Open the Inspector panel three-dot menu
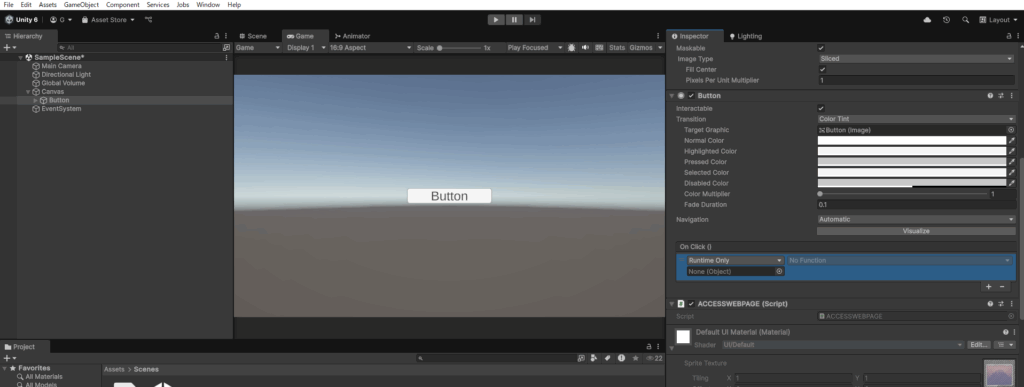The image size is (1024, 387). point(1017,36)
